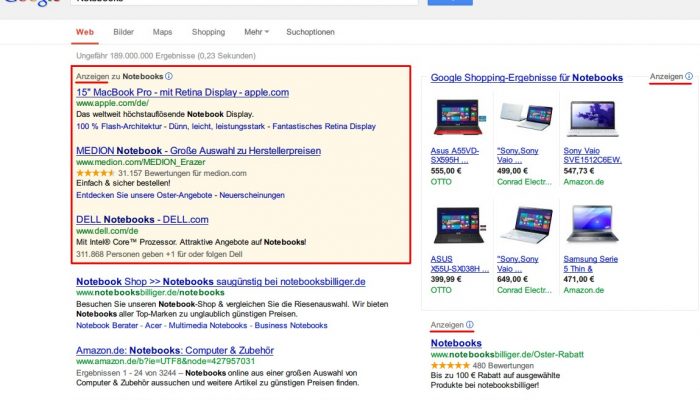Open the Sony Vaio SVE1512C6EW product link
This screenshot has width=700, height=400.
click(592, 155)
